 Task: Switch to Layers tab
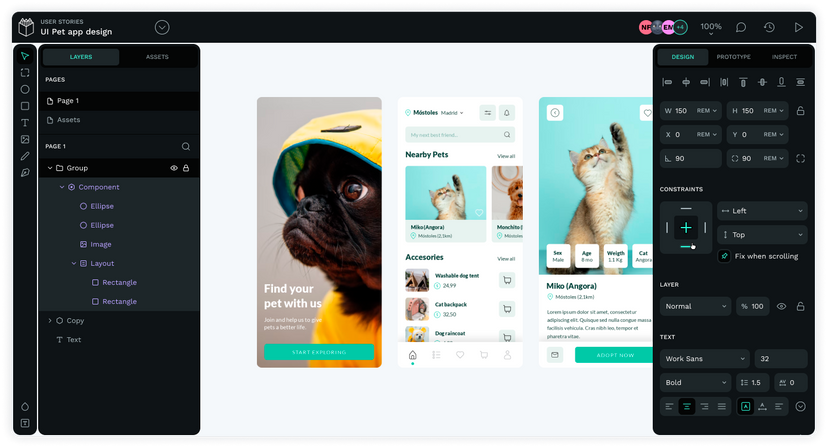pos(81,57)
